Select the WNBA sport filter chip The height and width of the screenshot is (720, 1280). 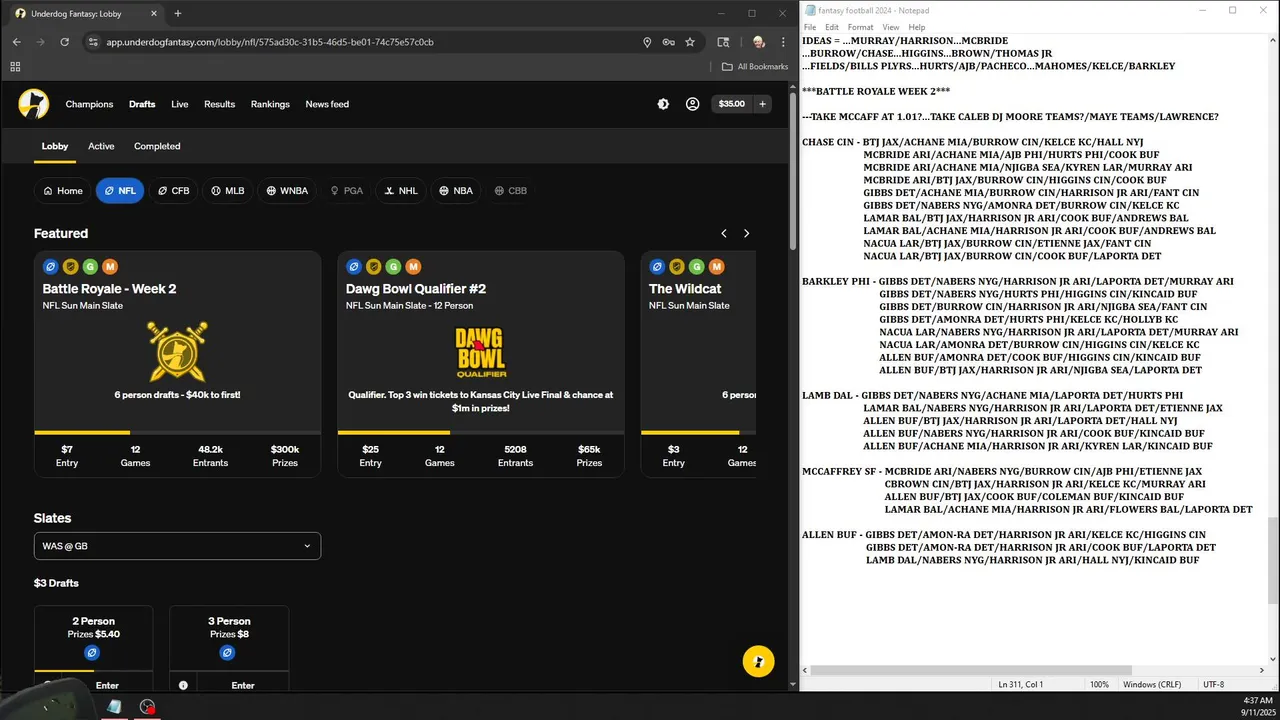(x=287, y=191)
